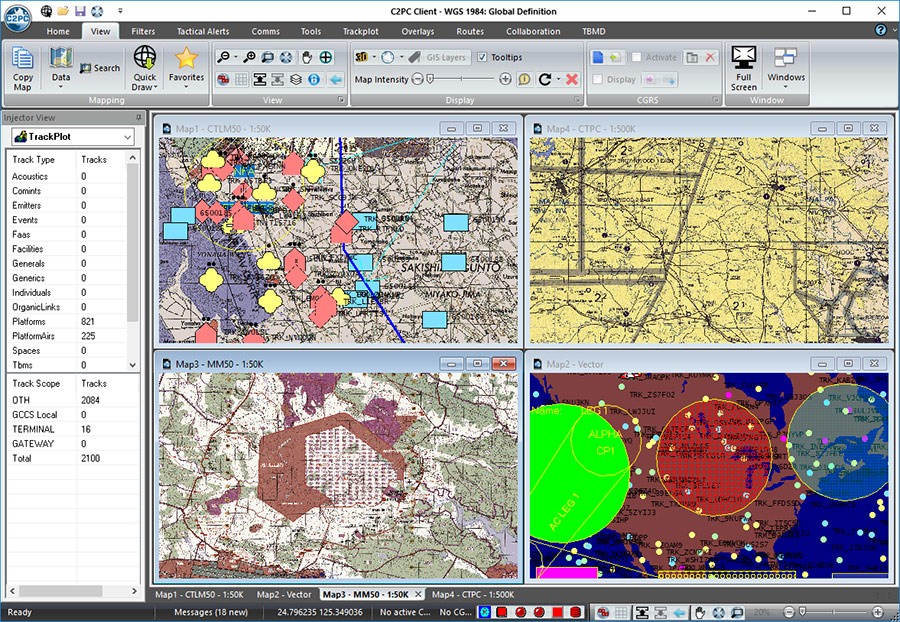Image resolution: width=900 pixels, height=622 pixels.
Task: Select the pan hand tool in View group
Action: tap(307, 57)
